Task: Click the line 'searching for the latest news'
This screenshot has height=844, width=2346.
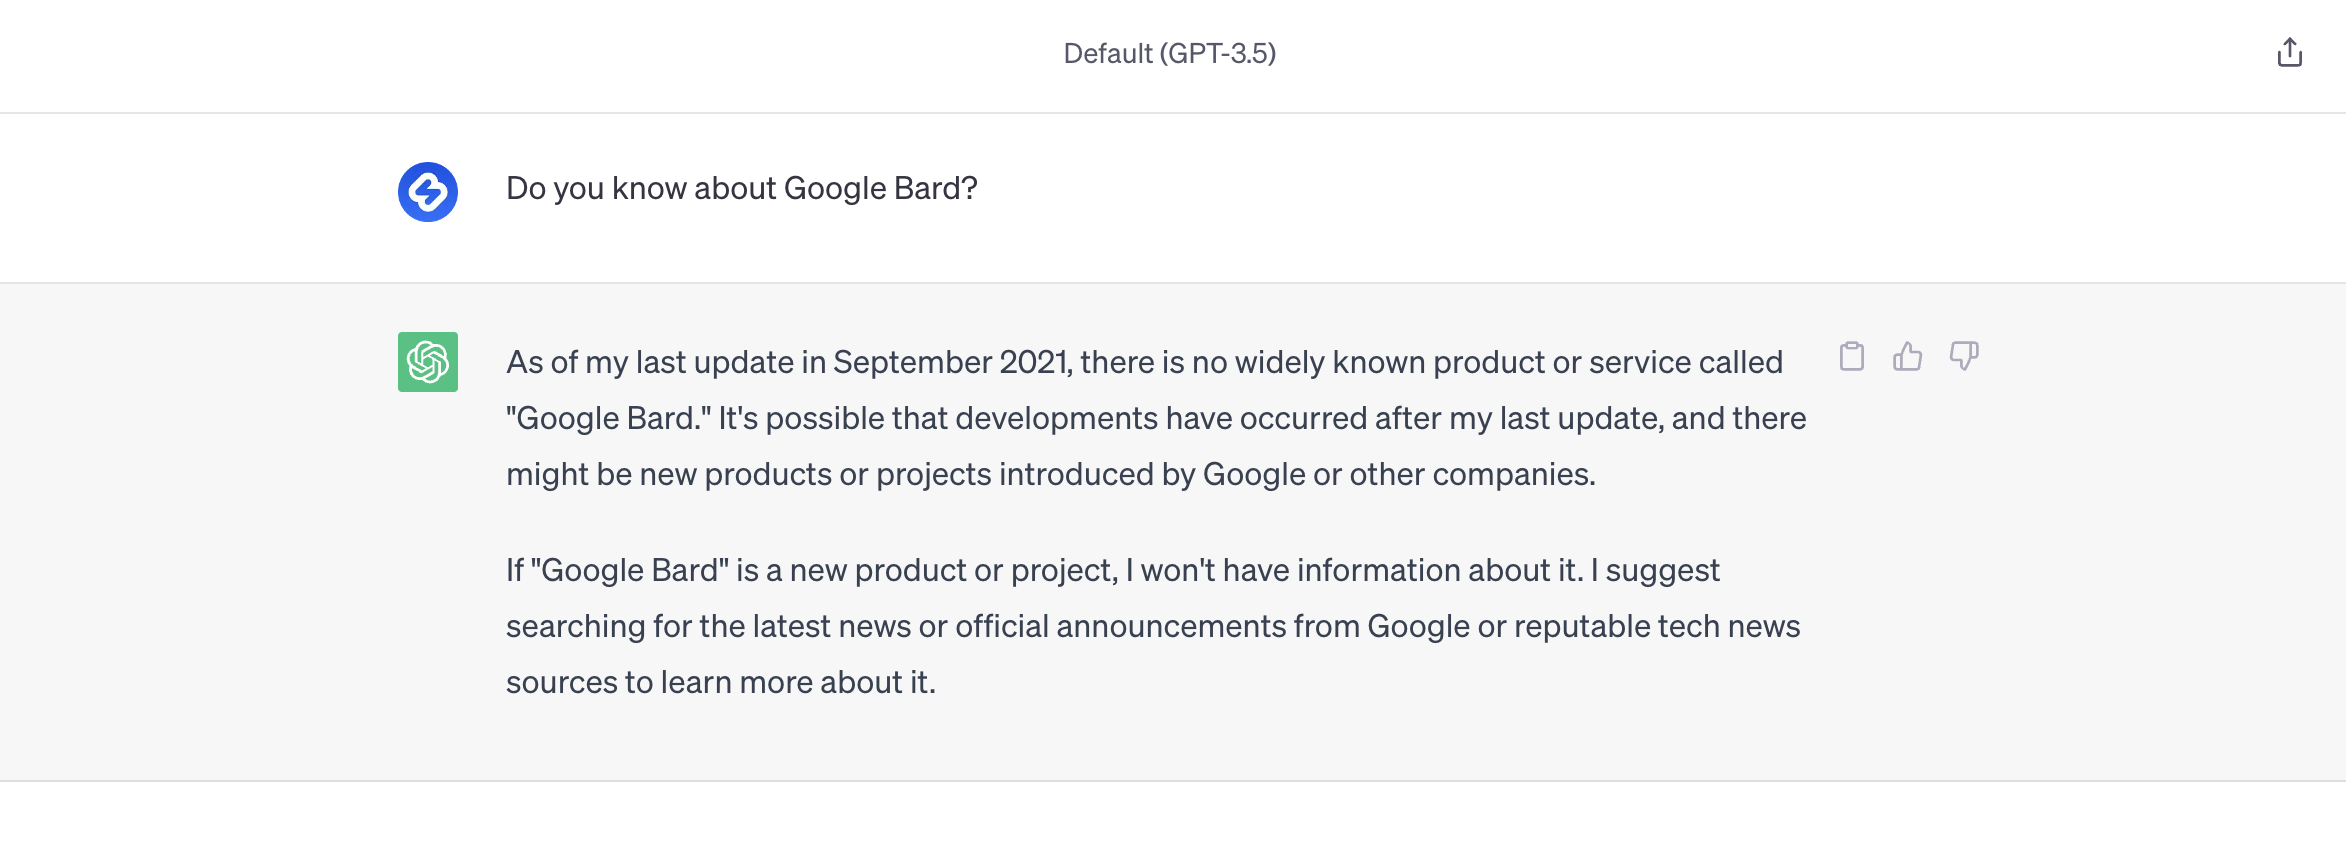Action: (1152, 626)
